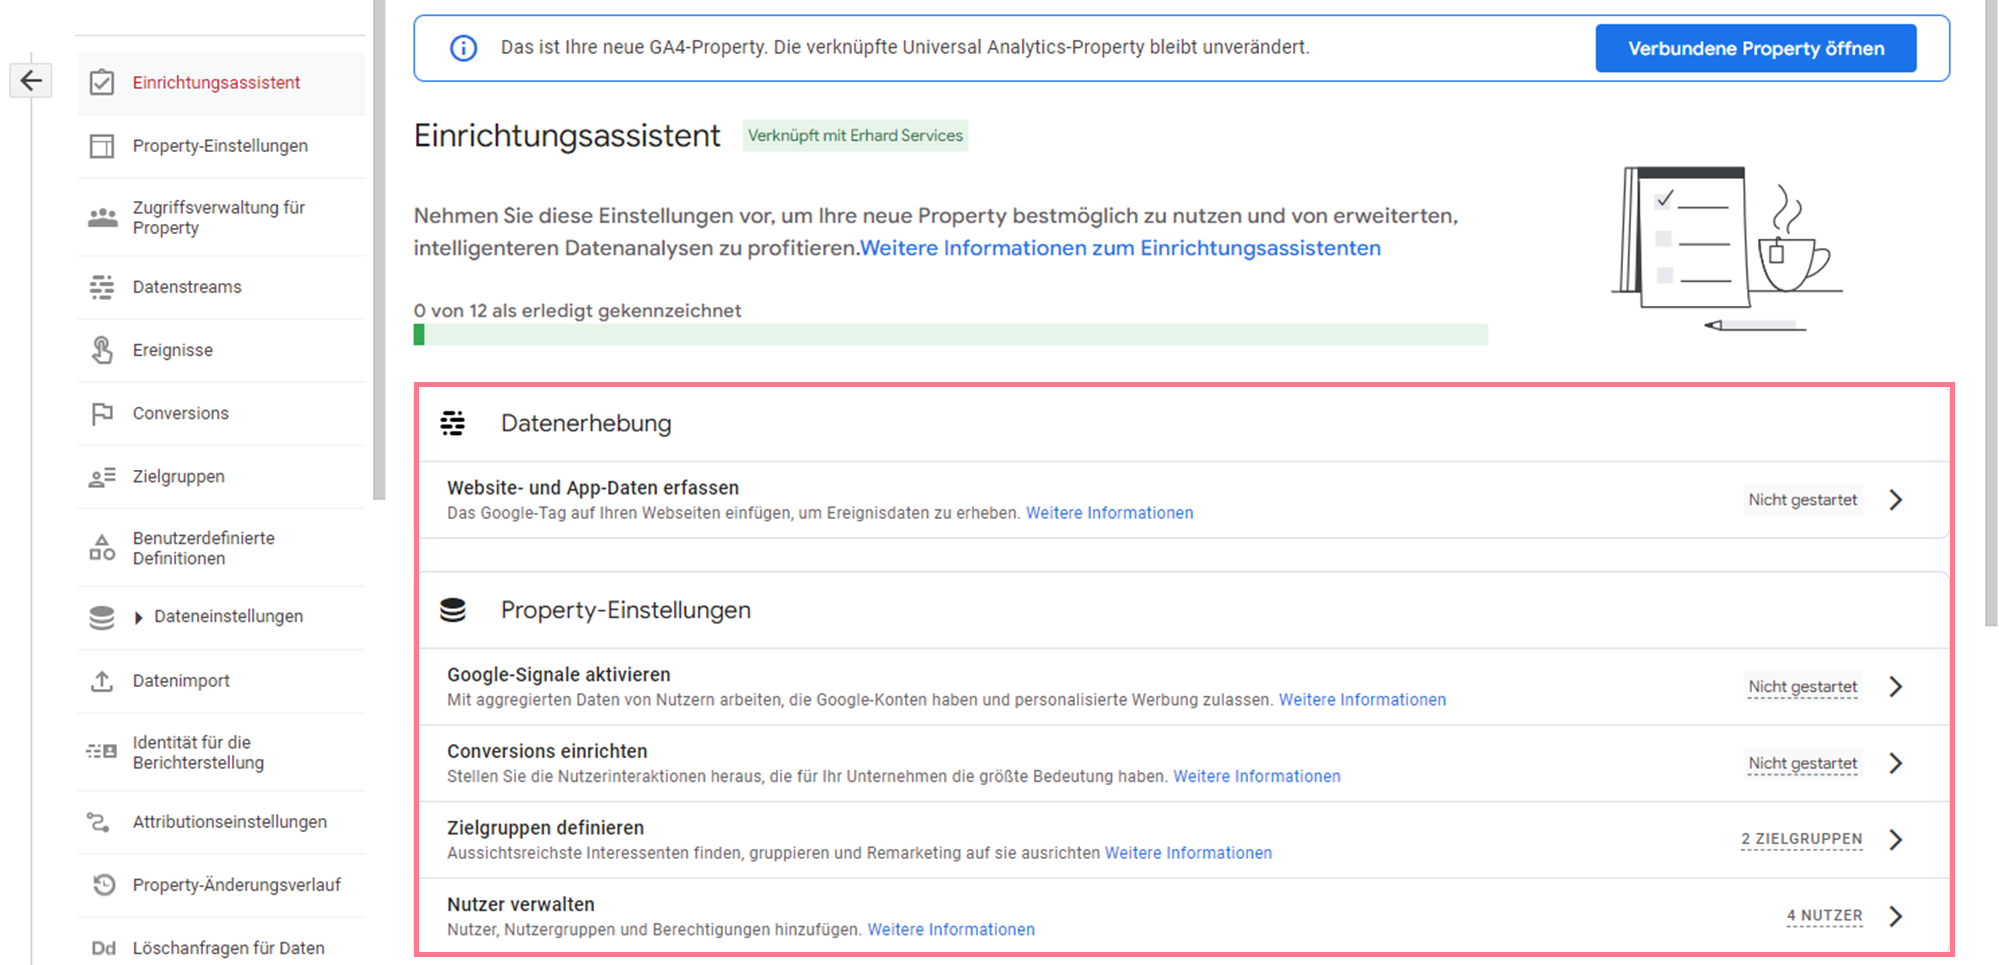Select the Datenstreams sidebar icon

(103, 286)
